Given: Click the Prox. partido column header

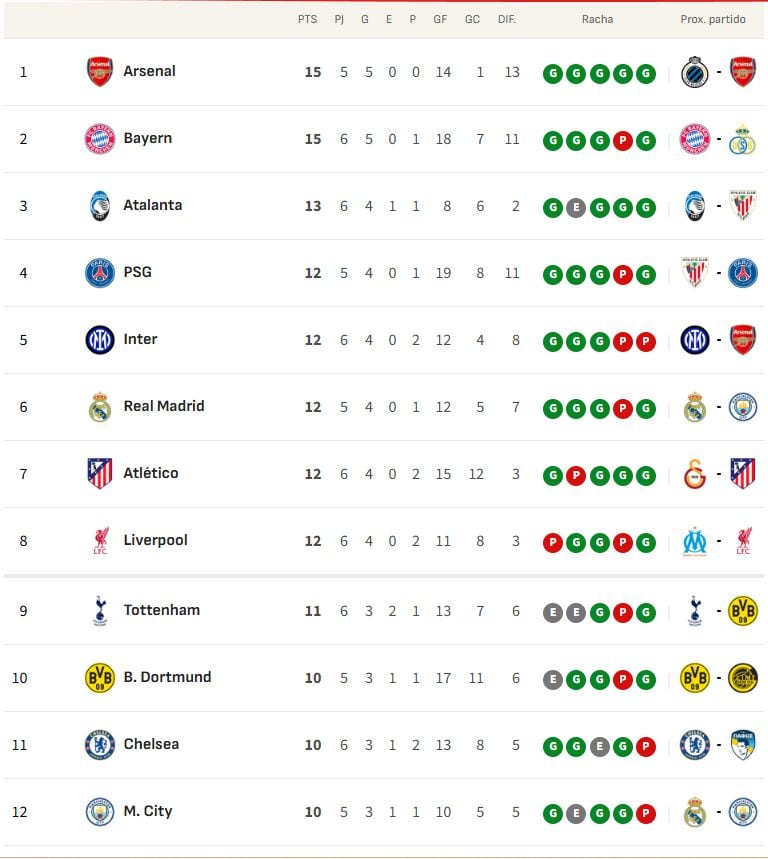Looking at the screenshot, I should point(713,19).
